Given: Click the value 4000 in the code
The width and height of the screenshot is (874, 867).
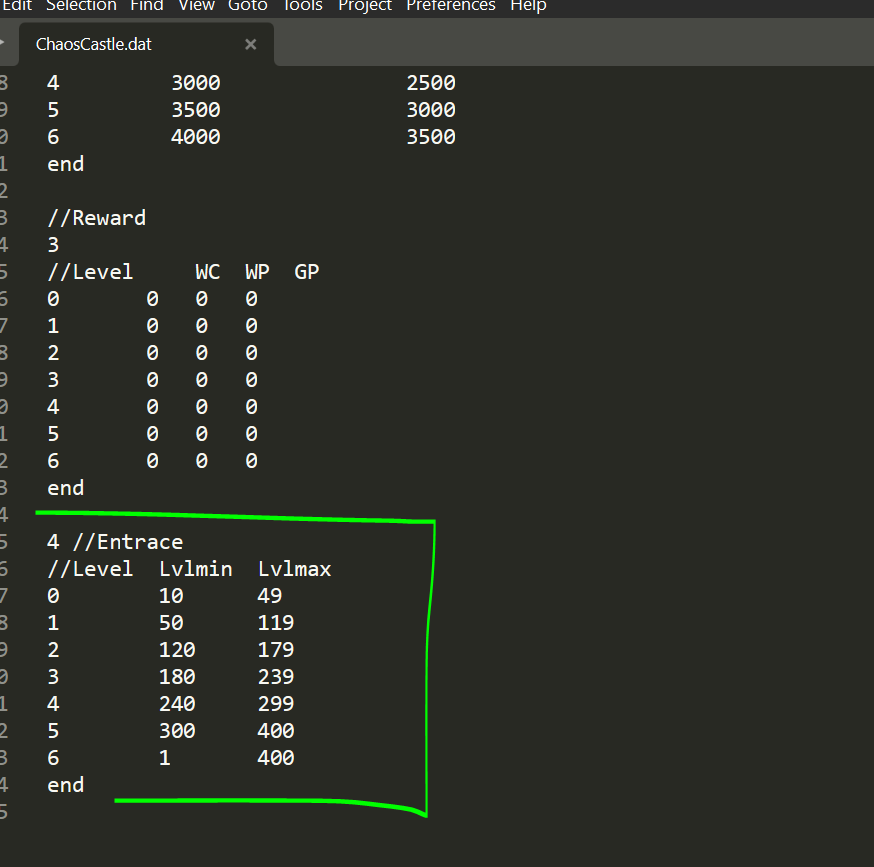Looking at the screenshot, I should (x=195, y=137).
